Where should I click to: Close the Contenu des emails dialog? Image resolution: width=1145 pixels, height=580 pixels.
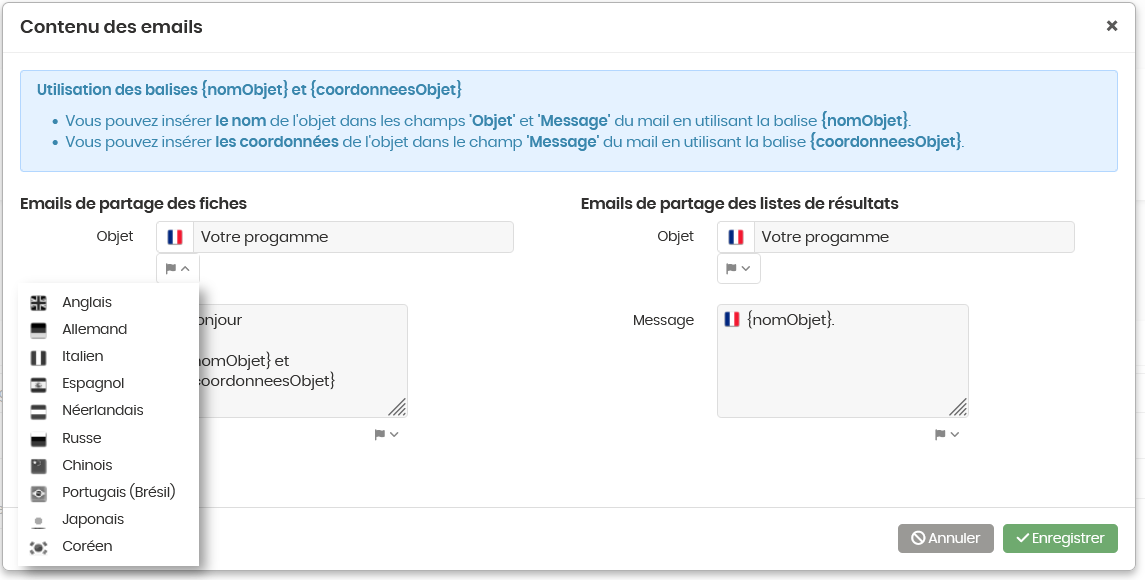[1111, 26]
